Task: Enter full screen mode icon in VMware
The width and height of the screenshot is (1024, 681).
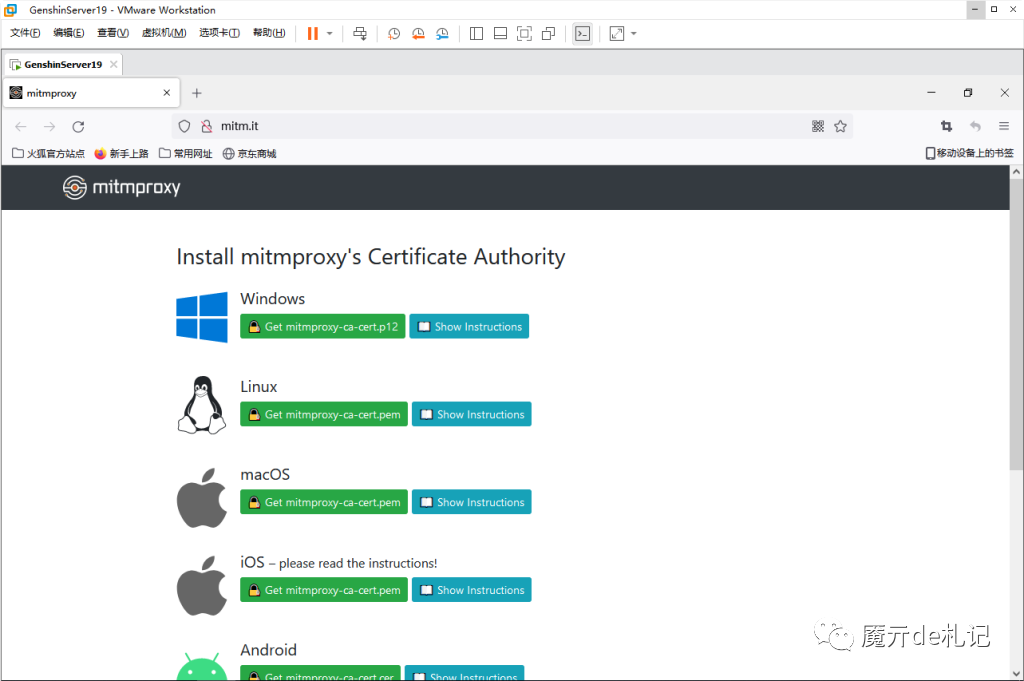Action: 524,33
